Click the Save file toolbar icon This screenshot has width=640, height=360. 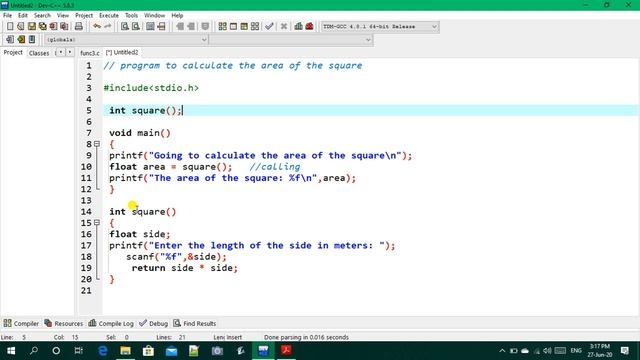point(31,27)
